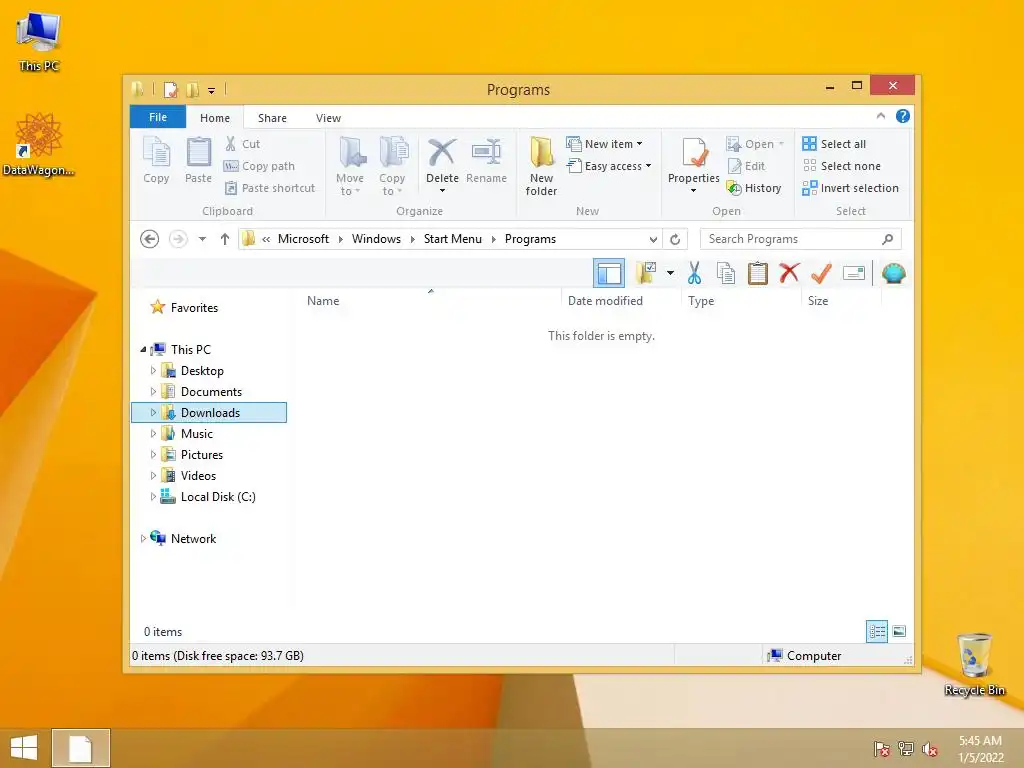
Task: Click red X delete icon in lower toolbar
Action: coord(790,272)
